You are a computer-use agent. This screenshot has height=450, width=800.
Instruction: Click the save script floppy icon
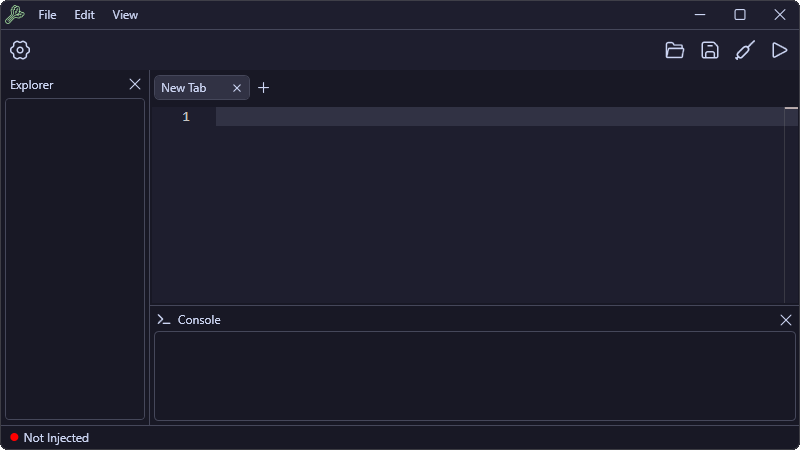[710, 50]
